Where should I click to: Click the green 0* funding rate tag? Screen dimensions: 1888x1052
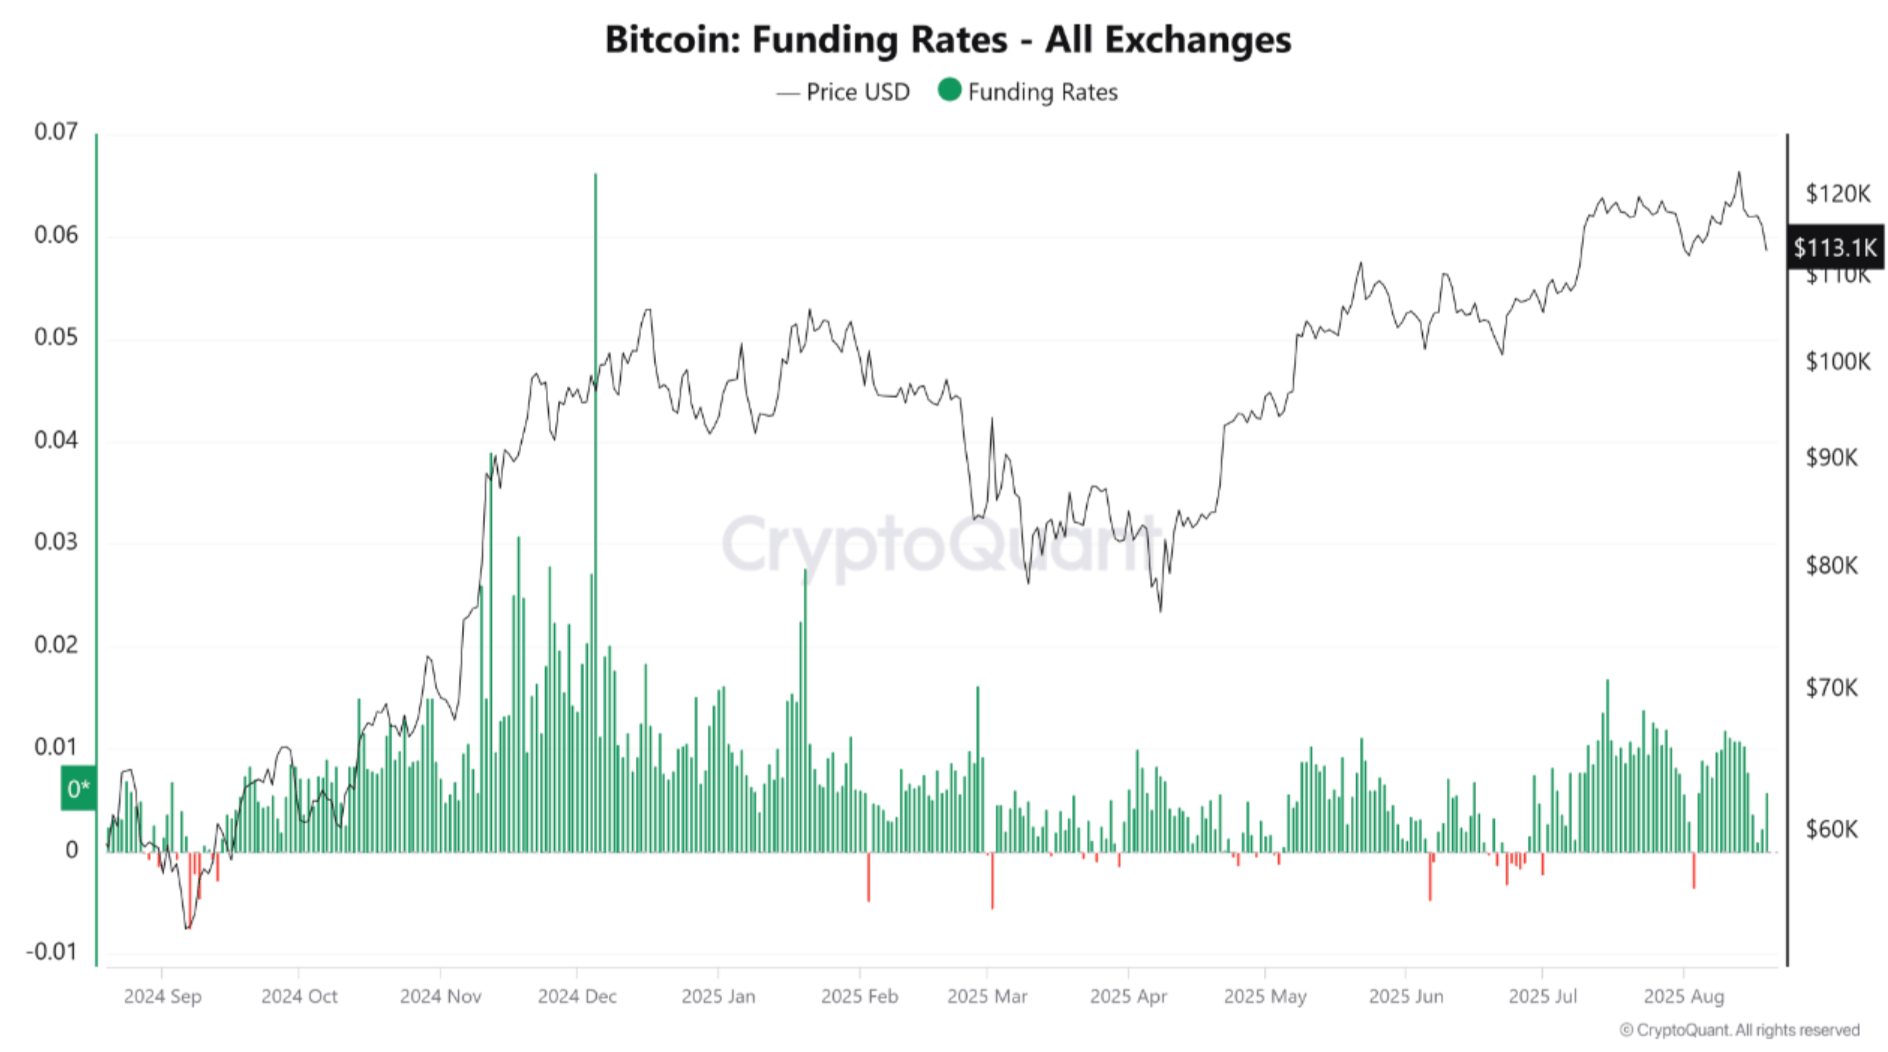click(x=79, y=789)
